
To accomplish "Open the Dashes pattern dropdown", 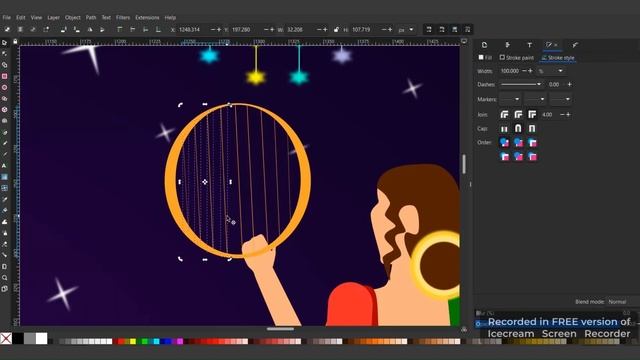I will [522, 84].
